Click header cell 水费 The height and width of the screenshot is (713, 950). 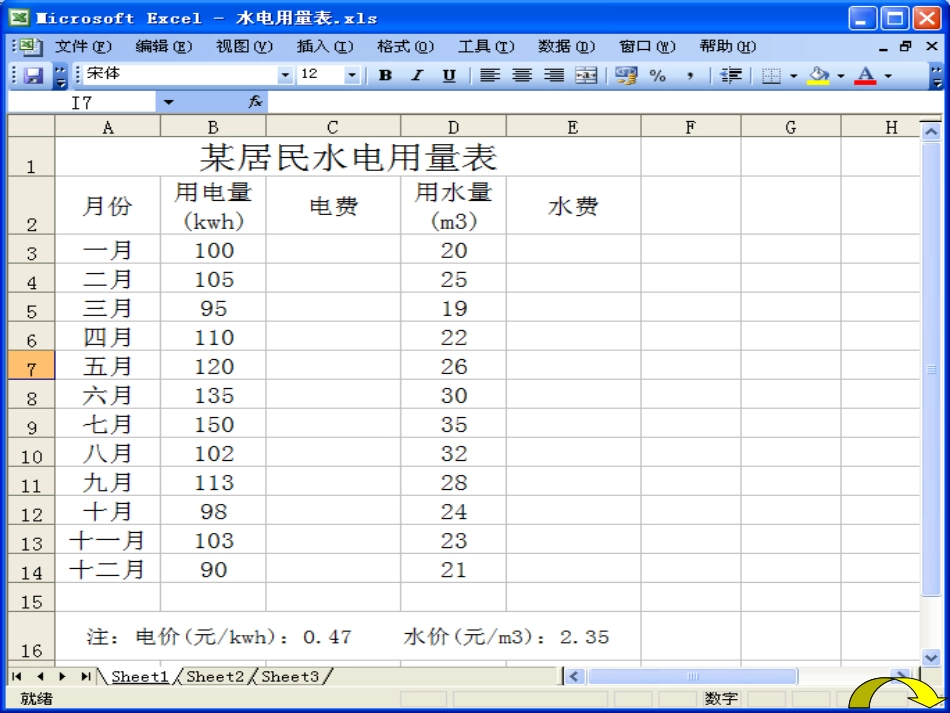click(x=573, y=205)
